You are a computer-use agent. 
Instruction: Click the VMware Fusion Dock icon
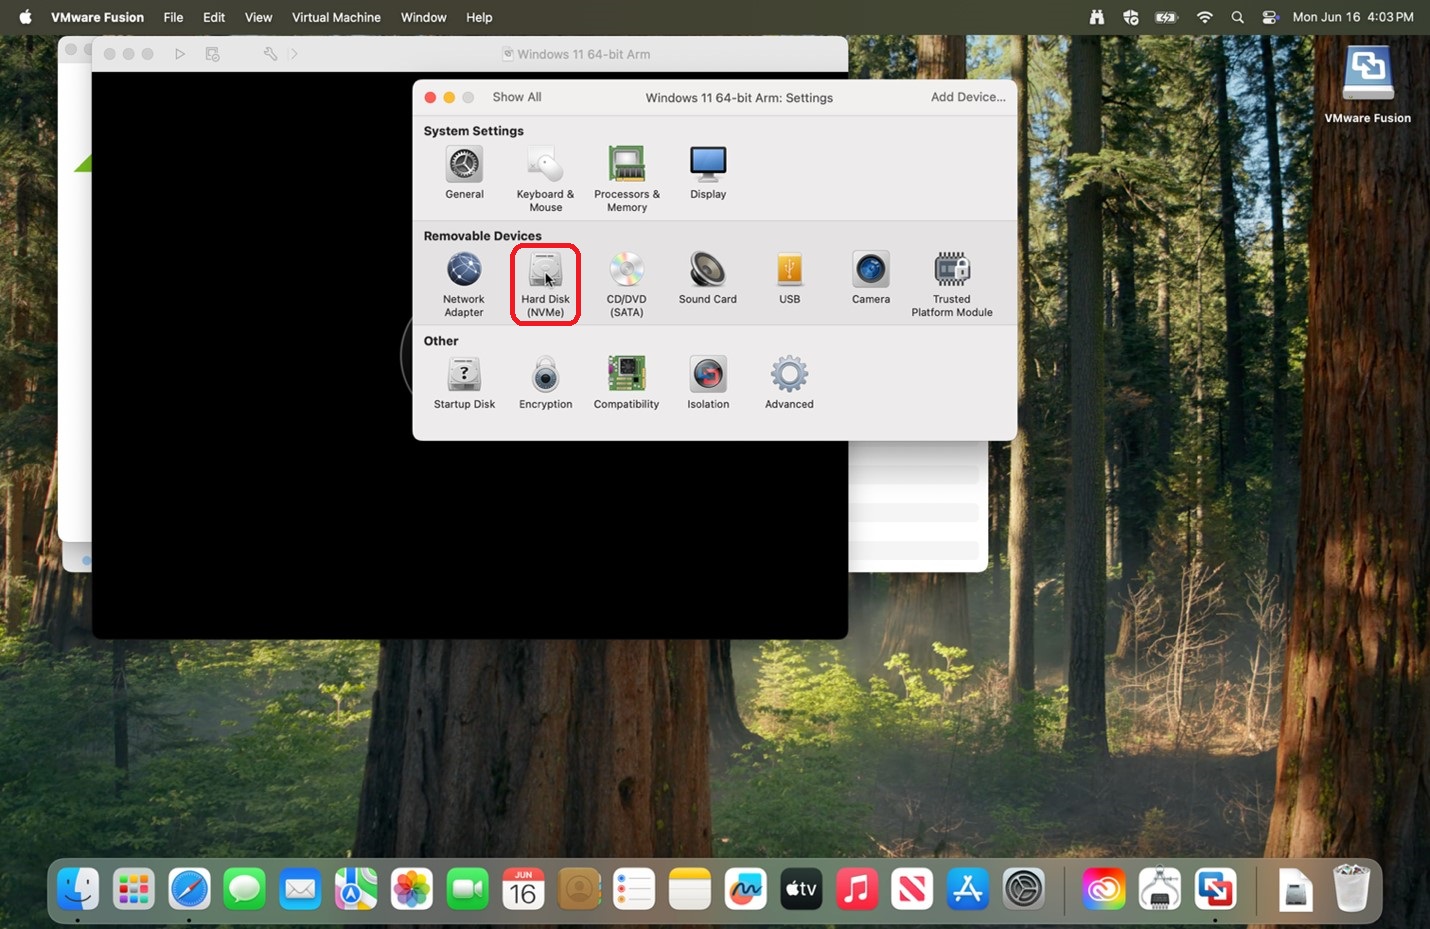pyautogui.click(x=1215, y=888)
